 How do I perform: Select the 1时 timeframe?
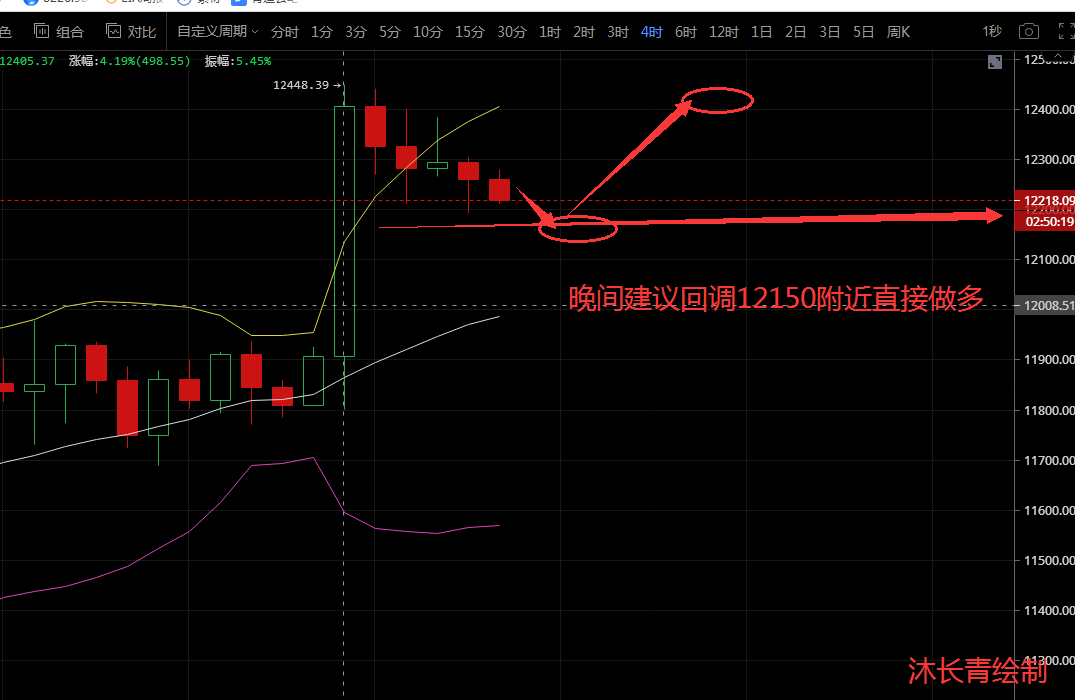coord(550,32)
